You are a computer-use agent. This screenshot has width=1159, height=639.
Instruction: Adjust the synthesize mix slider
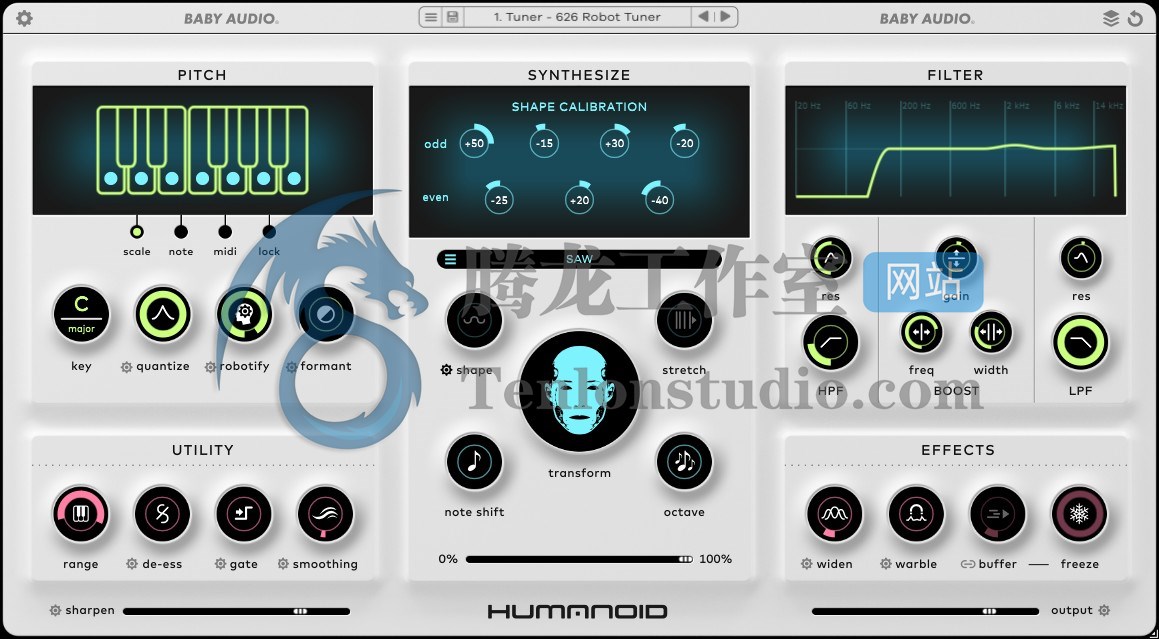pyautogui.click(x=580, y=560)
